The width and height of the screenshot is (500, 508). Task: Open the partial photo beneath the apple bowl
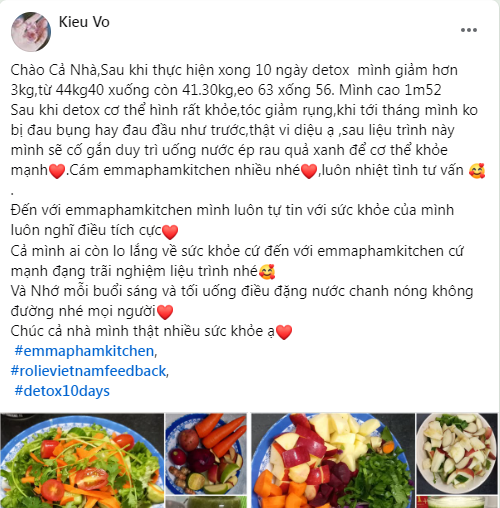(457, 502)
